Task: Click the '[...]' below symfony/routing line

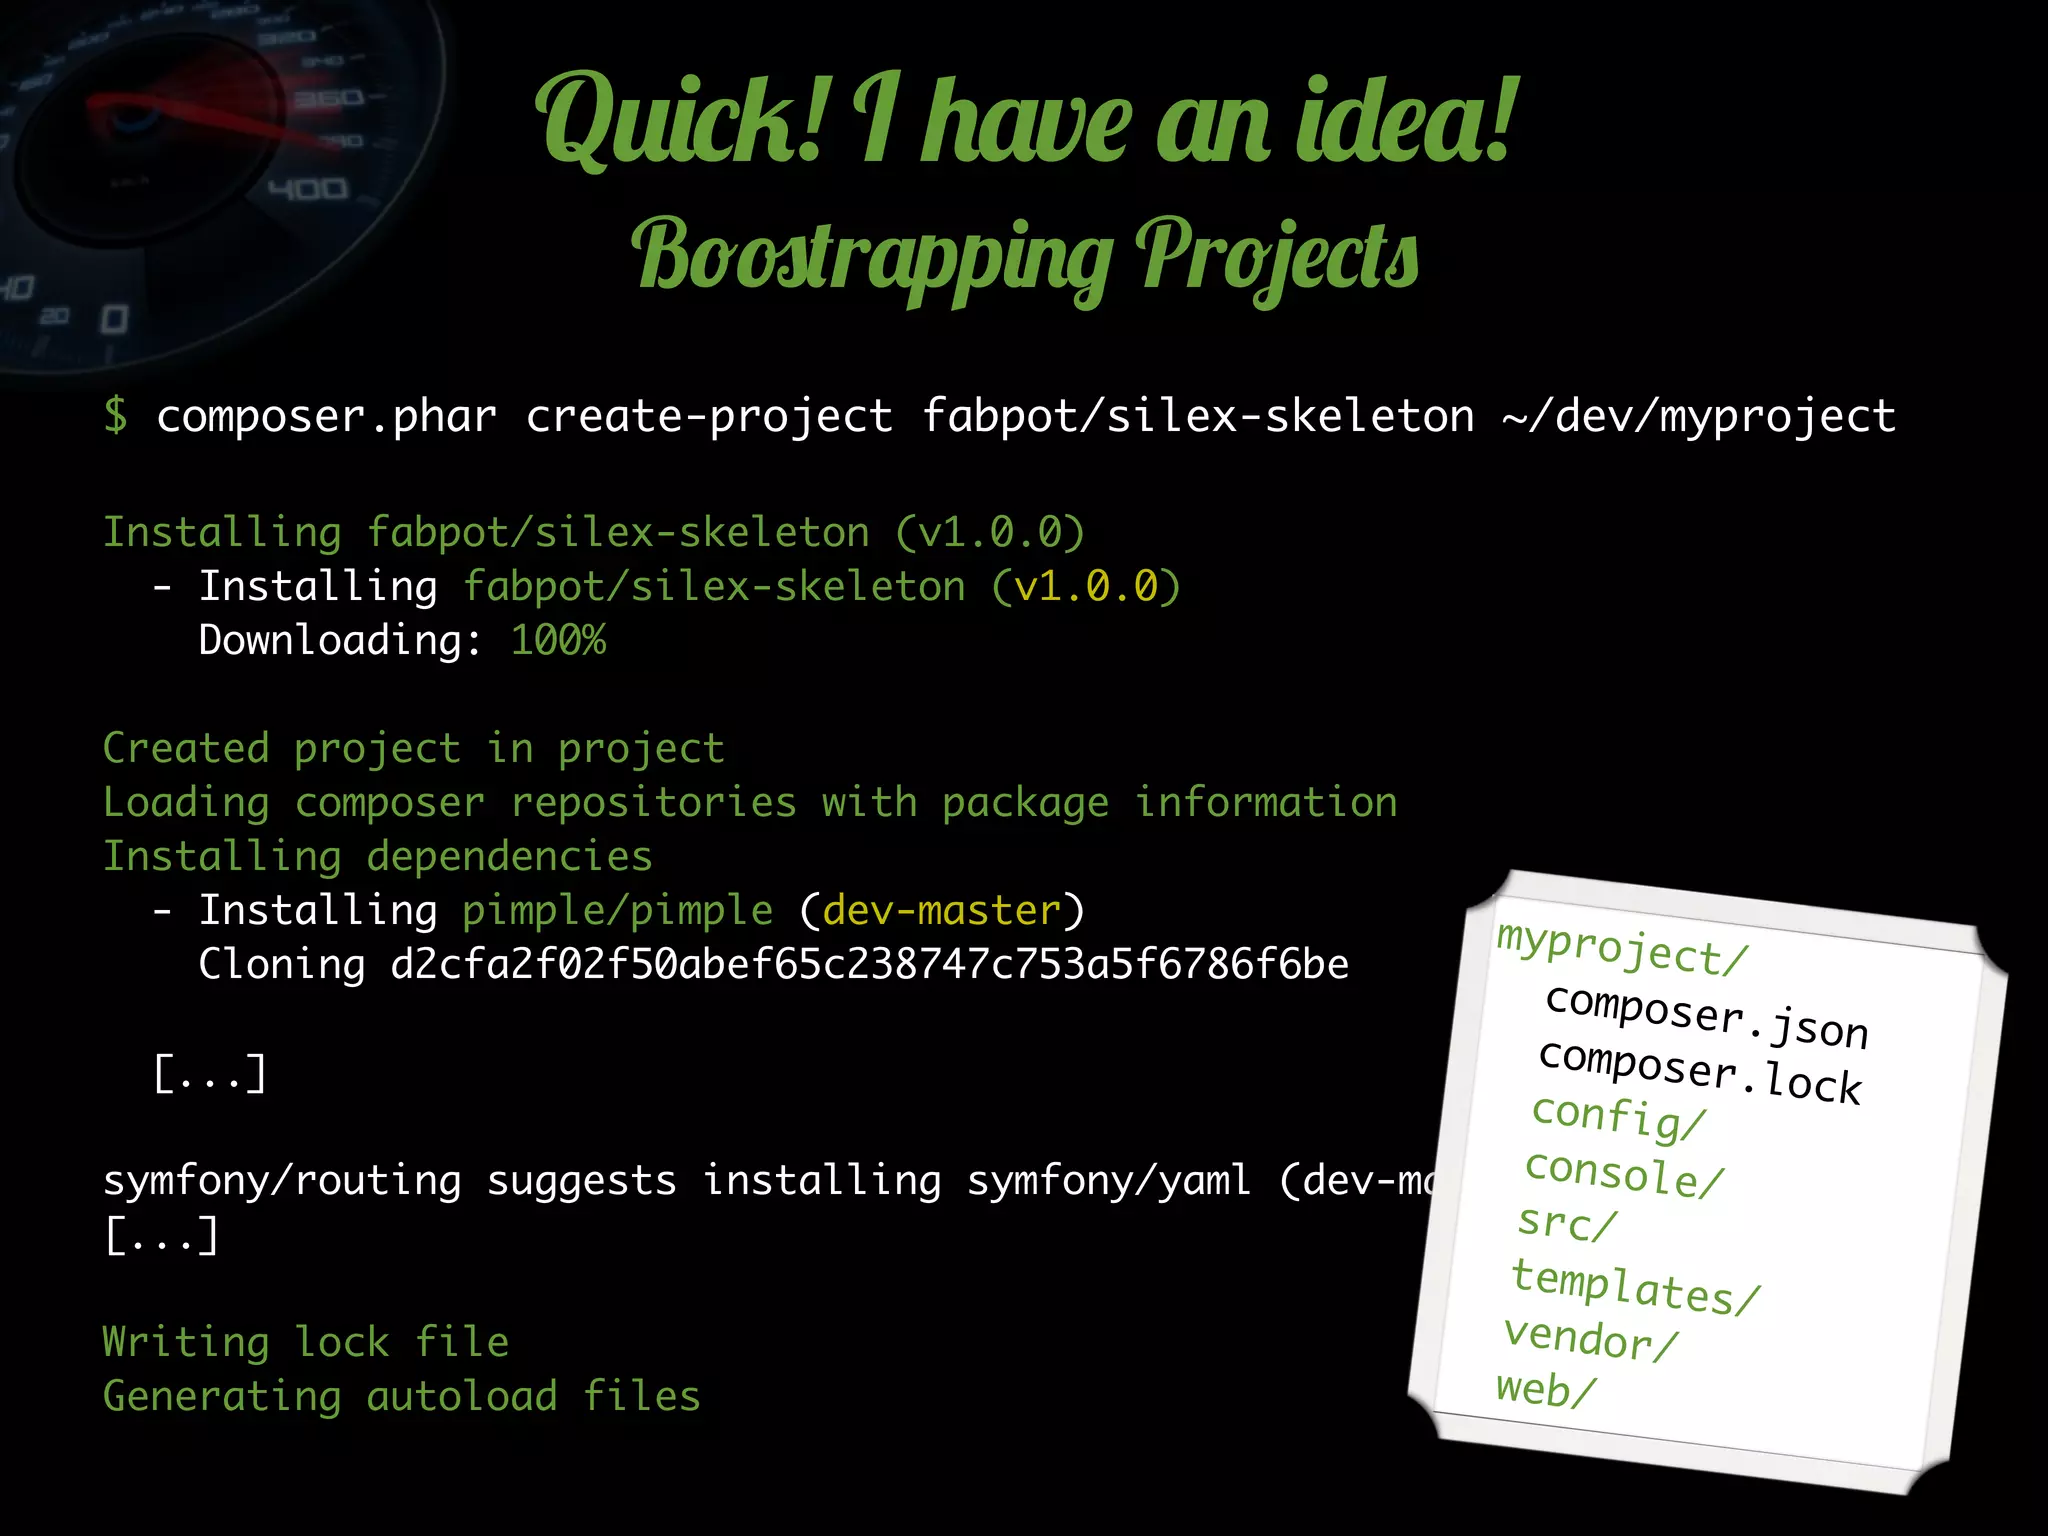Action: 162,1235
